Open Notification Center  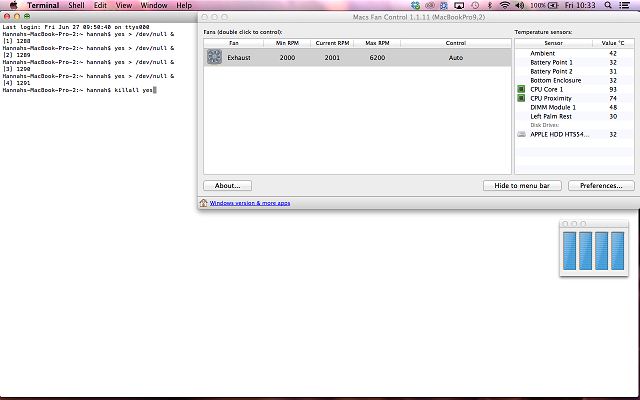(x=624, y=5)
